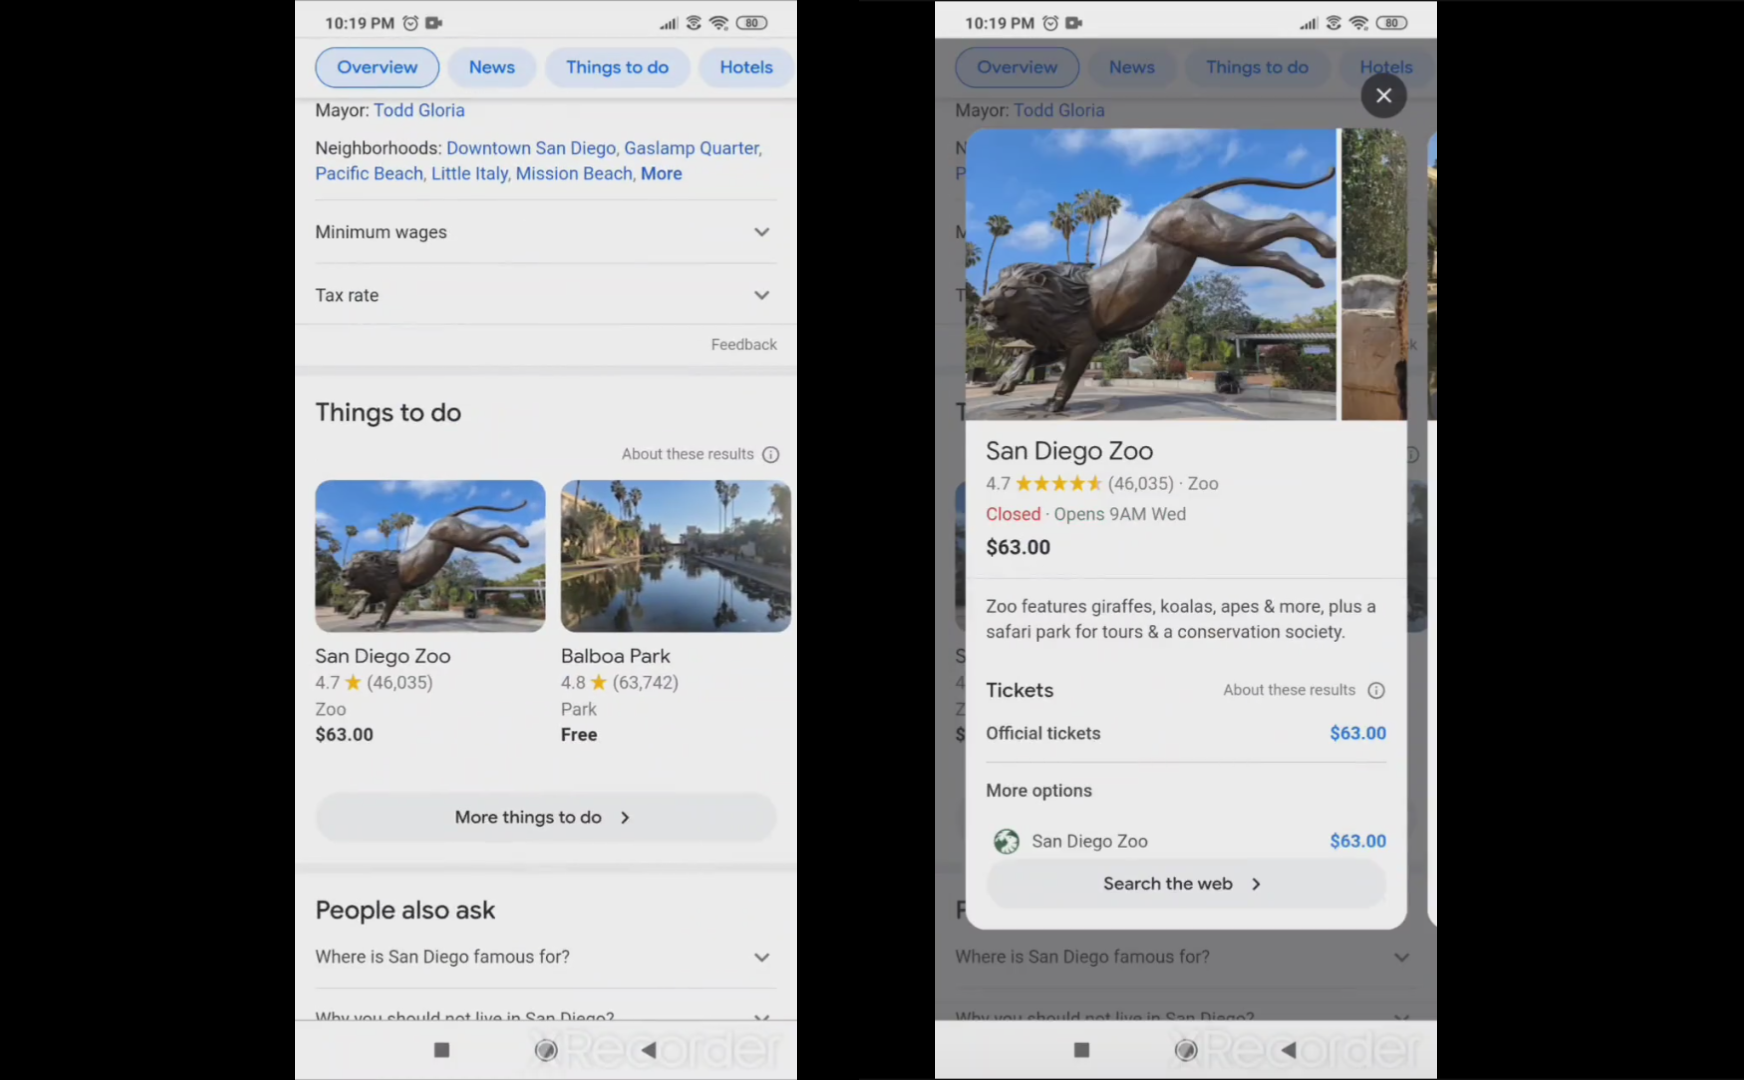Tap battery indicator in right status bar

click(1392, 23)
